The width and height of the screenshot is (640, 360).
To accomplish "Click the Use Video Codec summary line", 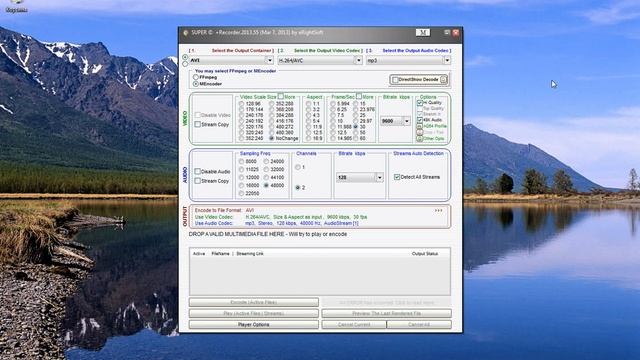I will 281,217.
